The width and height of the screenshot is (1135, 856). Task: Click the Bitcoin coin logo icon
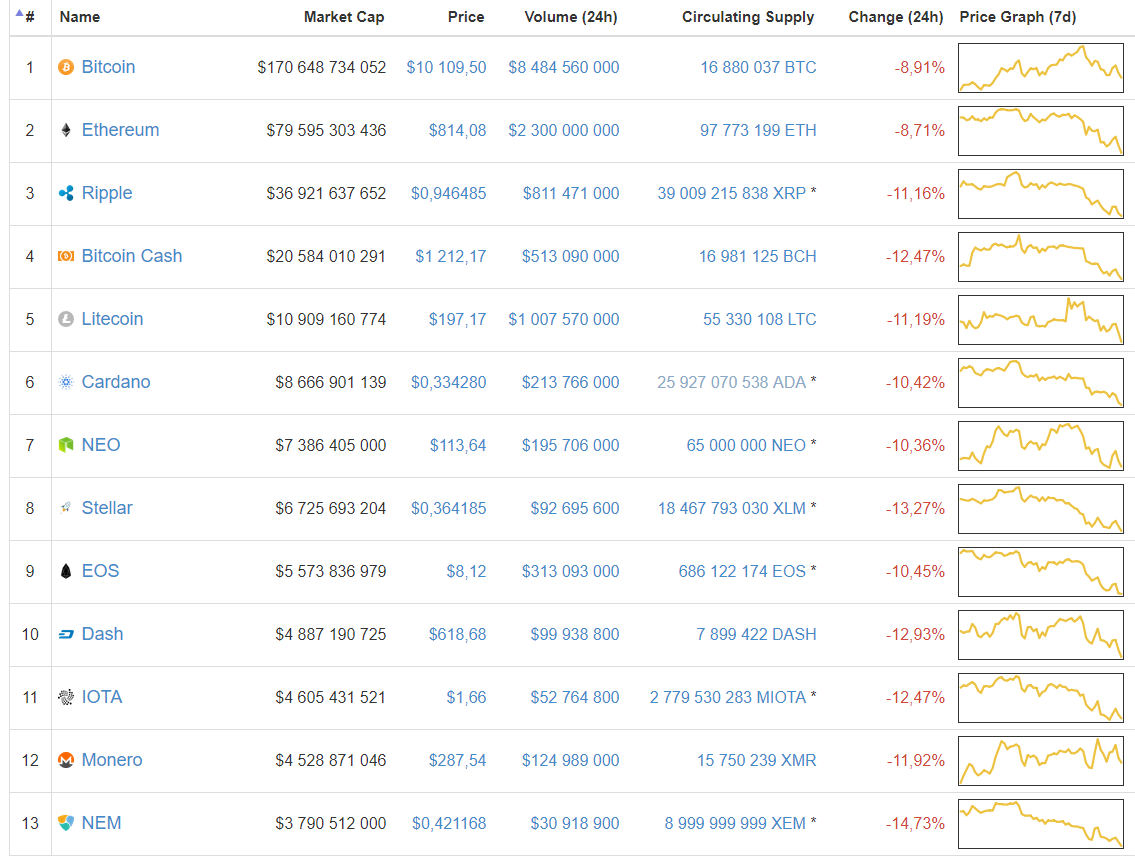(x=66, y=67)
